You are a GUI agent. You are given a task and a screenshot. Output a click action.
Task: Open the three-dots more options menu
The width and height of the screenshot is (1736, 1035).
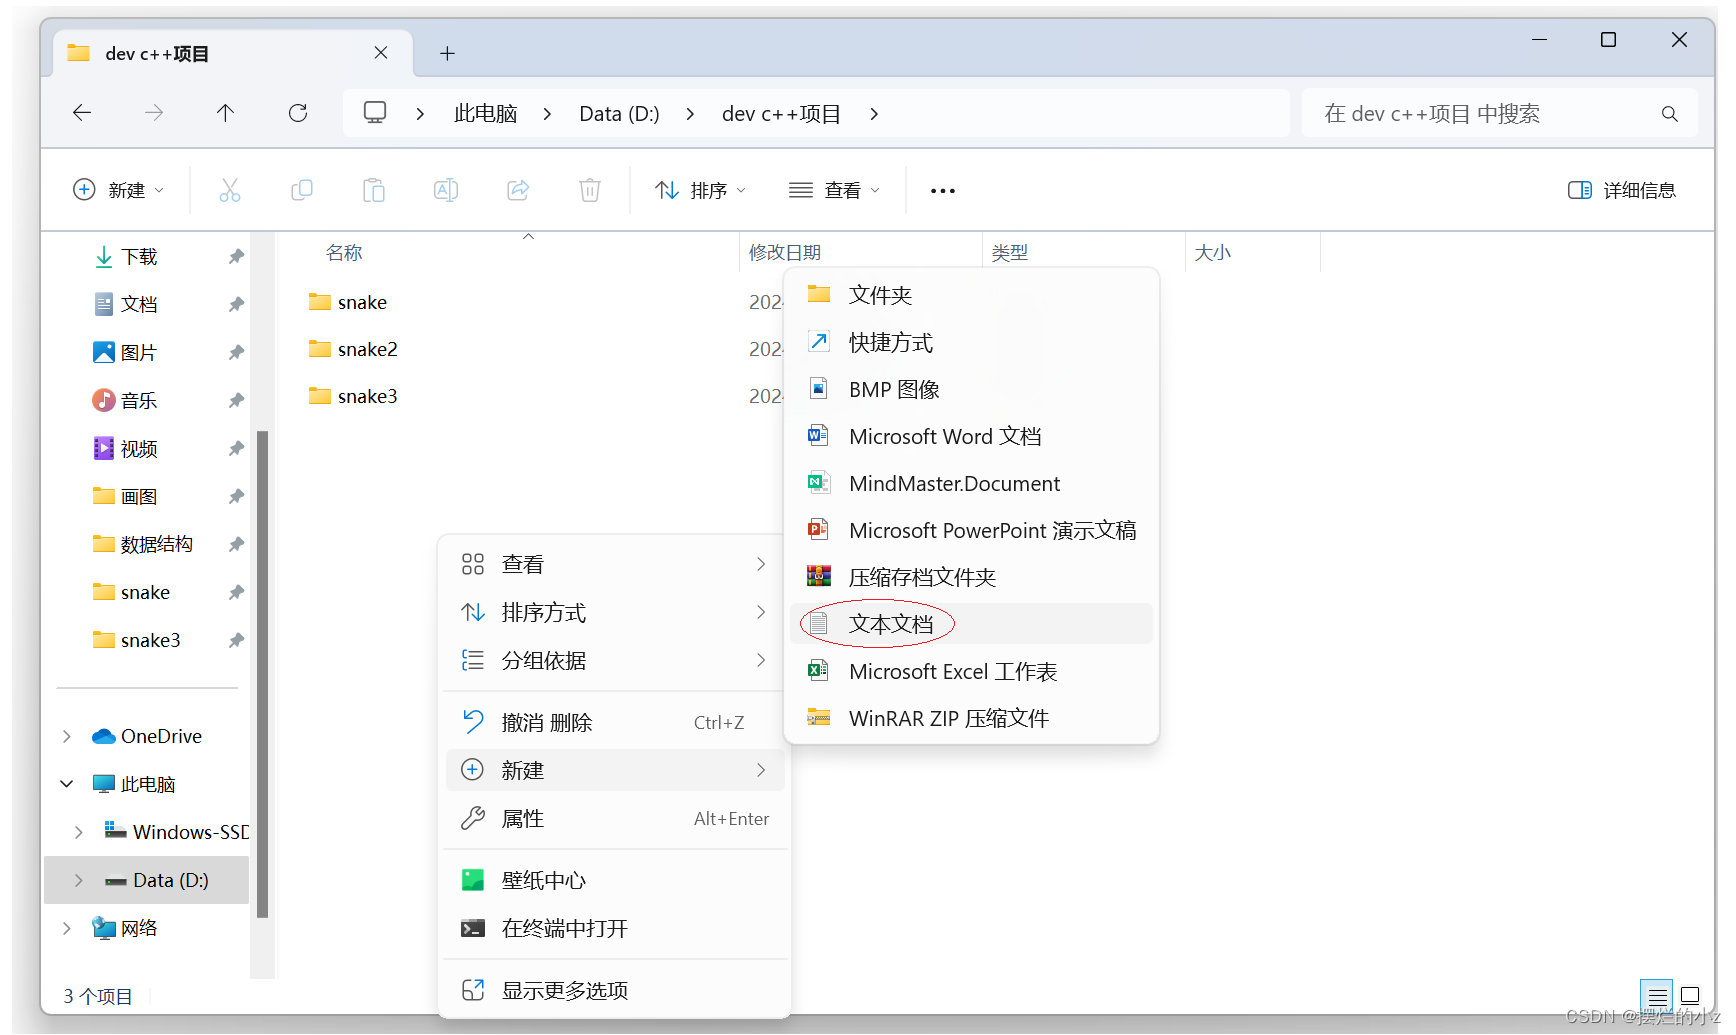[x=943, y=190]
